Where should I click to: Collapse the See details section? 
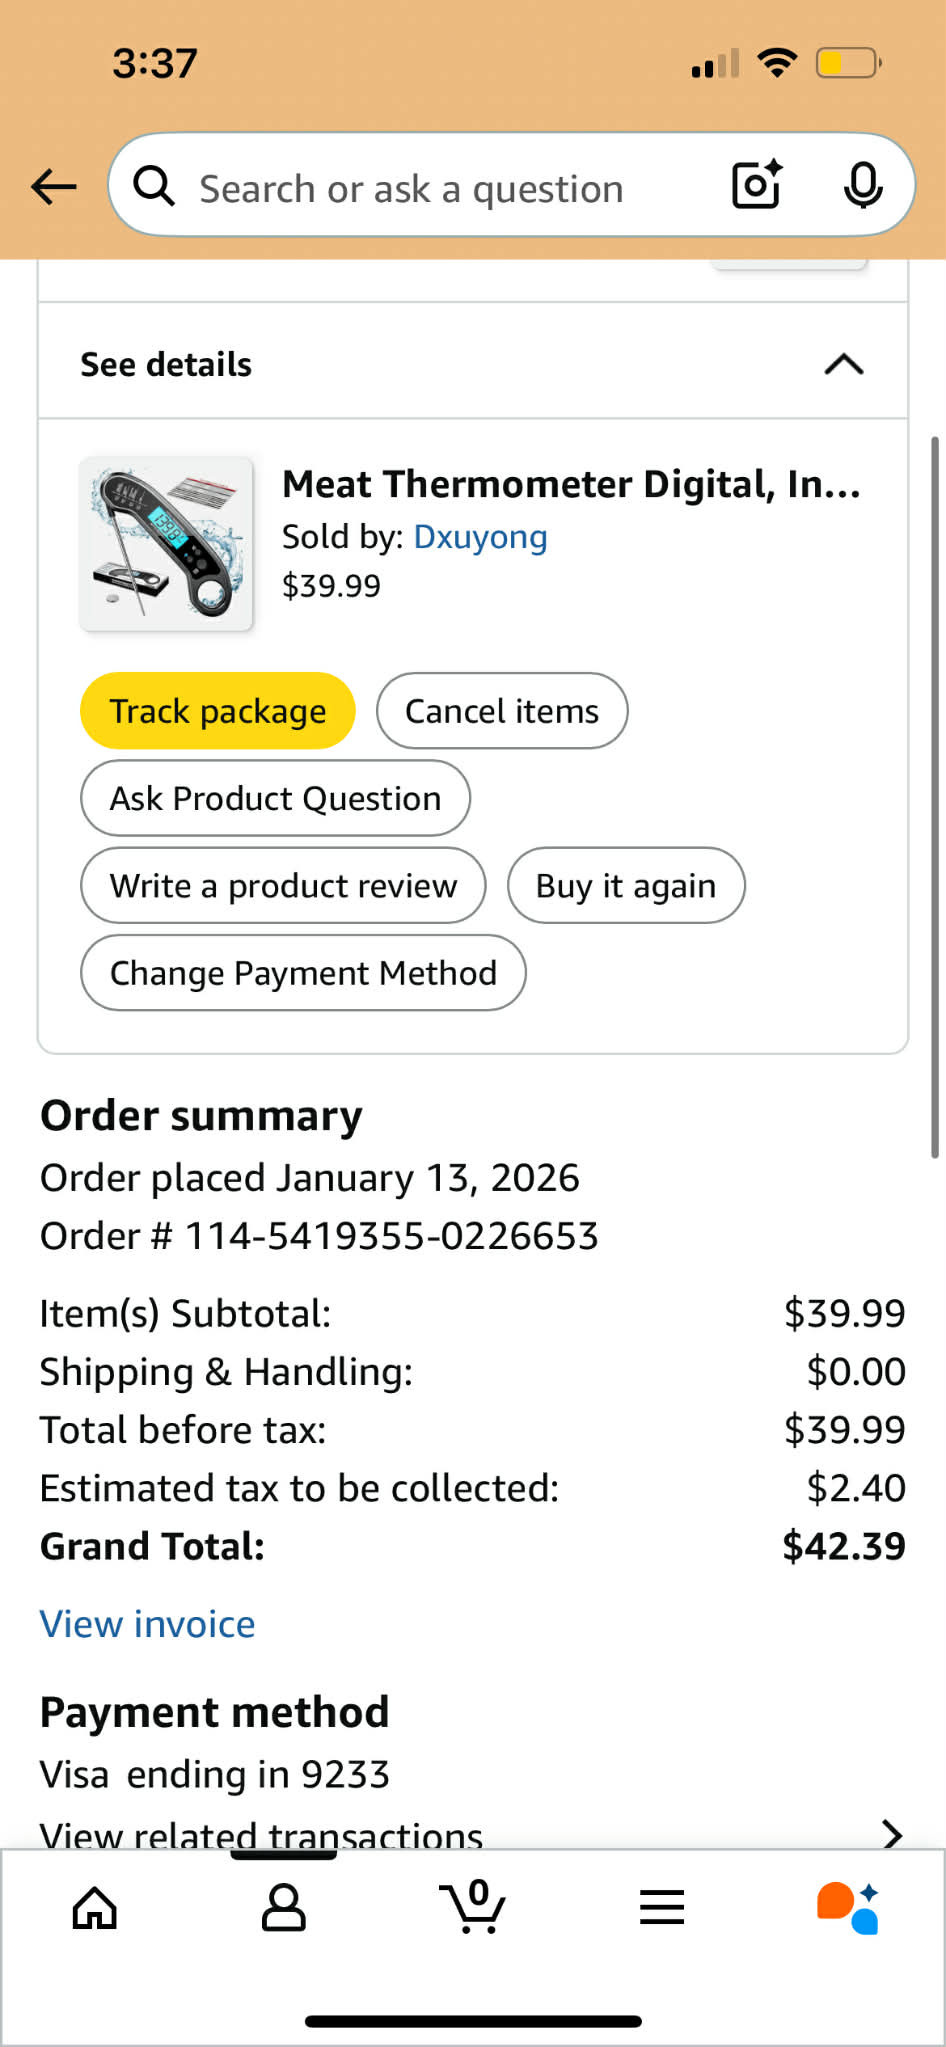pyautogui.click(x=843, y=364)
